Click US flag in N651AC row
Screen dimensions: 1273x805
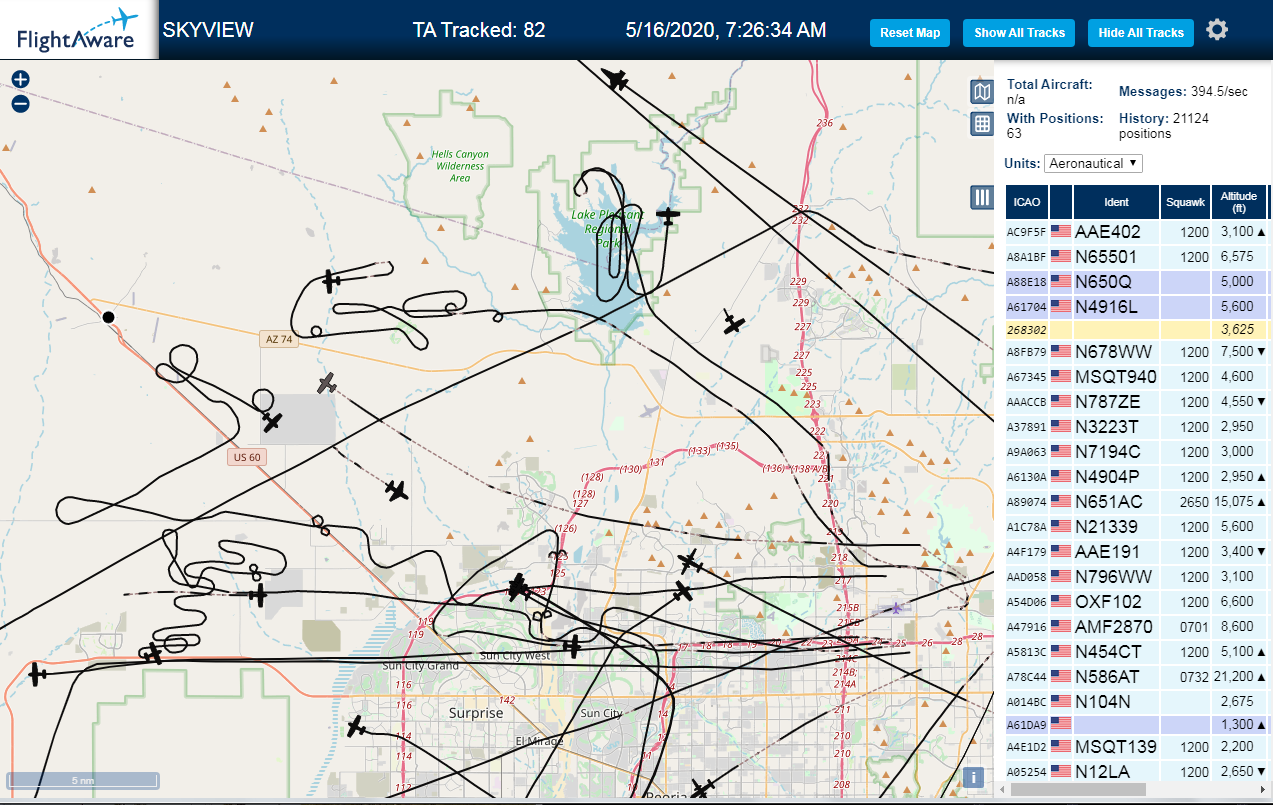1061,502
